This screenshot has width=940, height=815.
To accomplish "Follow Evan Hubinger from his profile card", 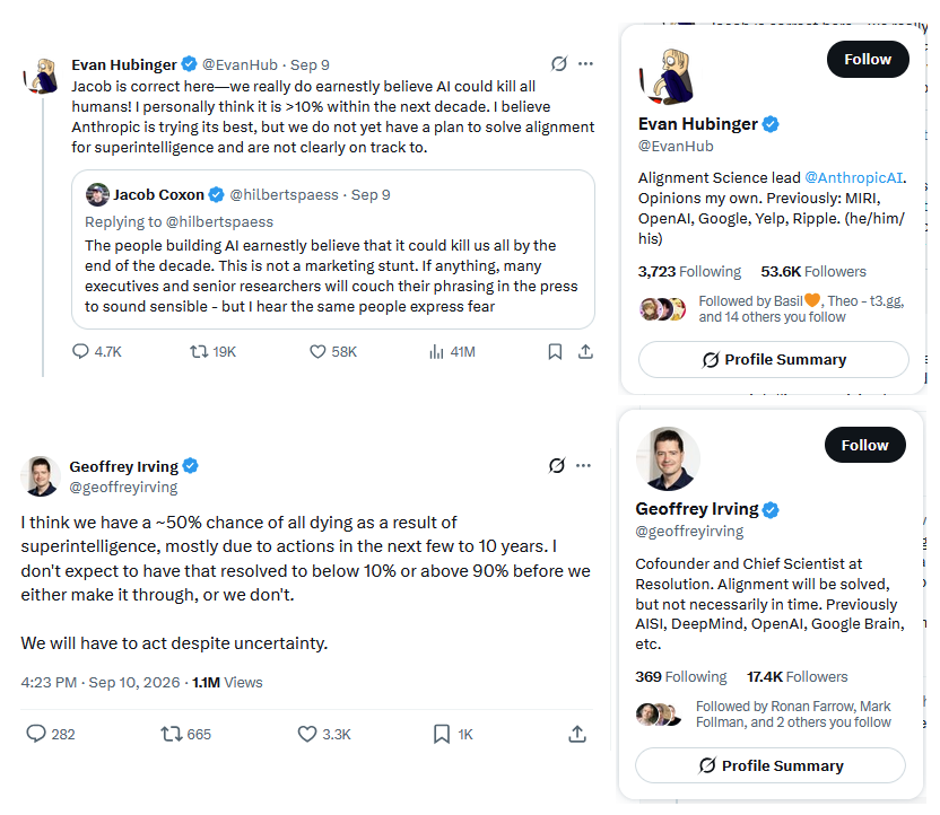I will pyautogui.click(x=867, y=59).
